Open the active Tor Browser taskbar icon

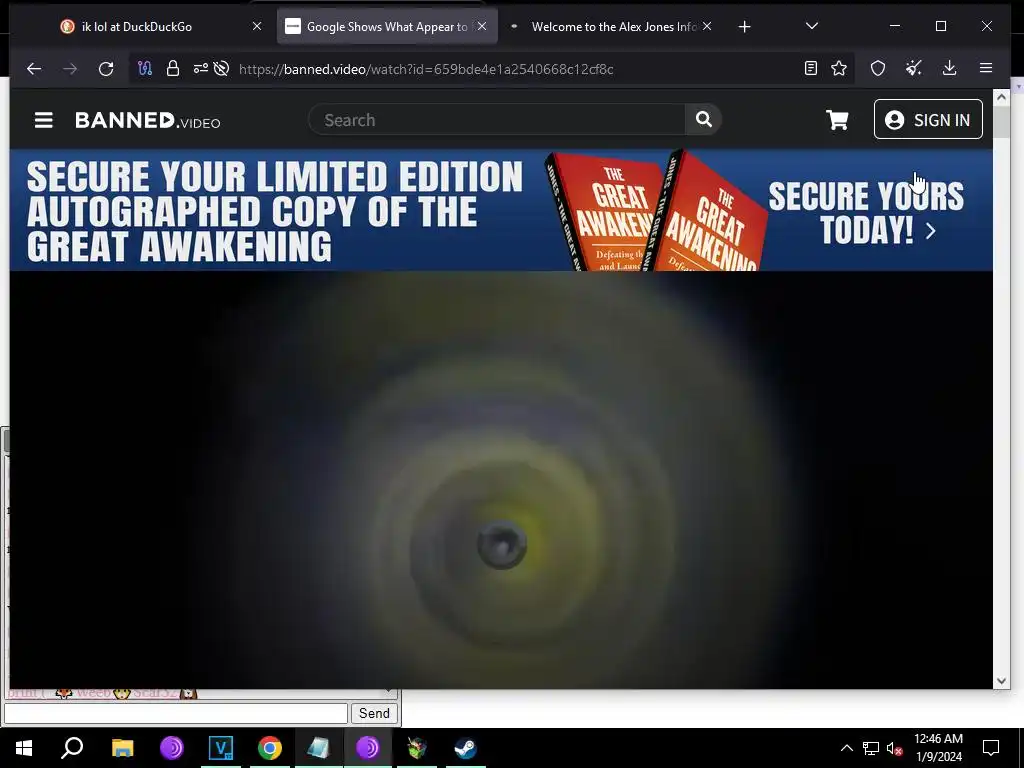point(368,748)
